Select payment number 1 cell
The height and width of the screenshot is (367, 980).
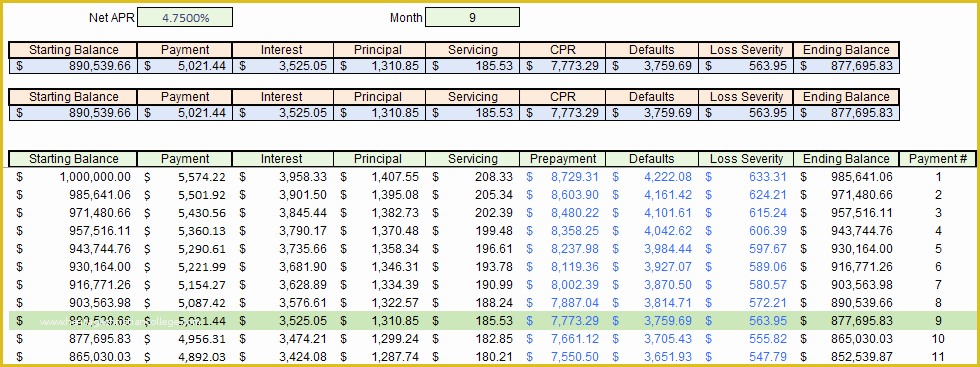click(x=938, y=177)
